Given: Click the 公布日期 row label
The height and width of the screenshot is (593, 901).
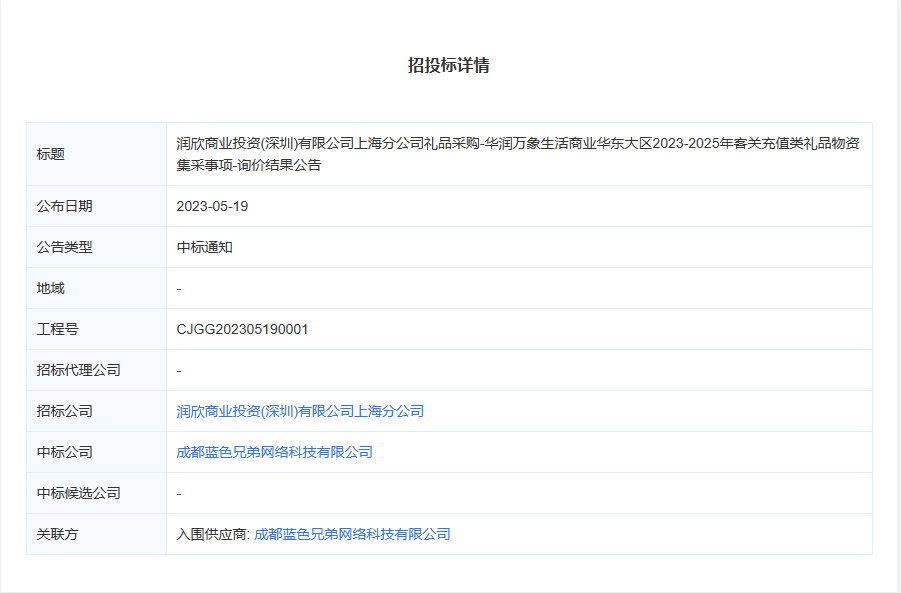Looking at the screenshot, I should tap(64, 206).
